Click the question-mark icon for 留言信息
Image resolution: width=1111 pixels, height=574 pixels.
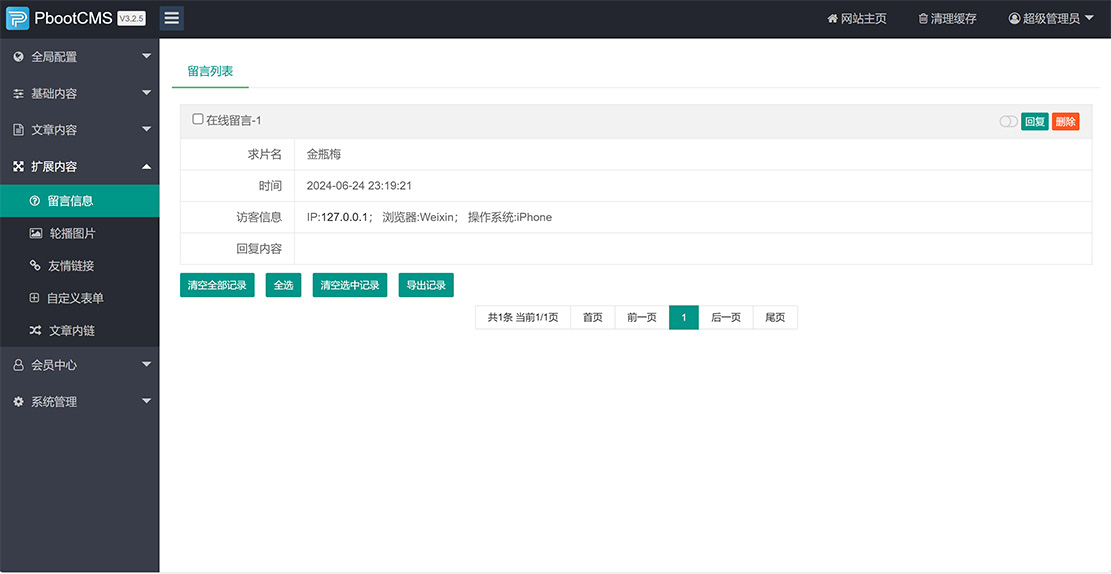pyautogui.click(x=35, y=201)
